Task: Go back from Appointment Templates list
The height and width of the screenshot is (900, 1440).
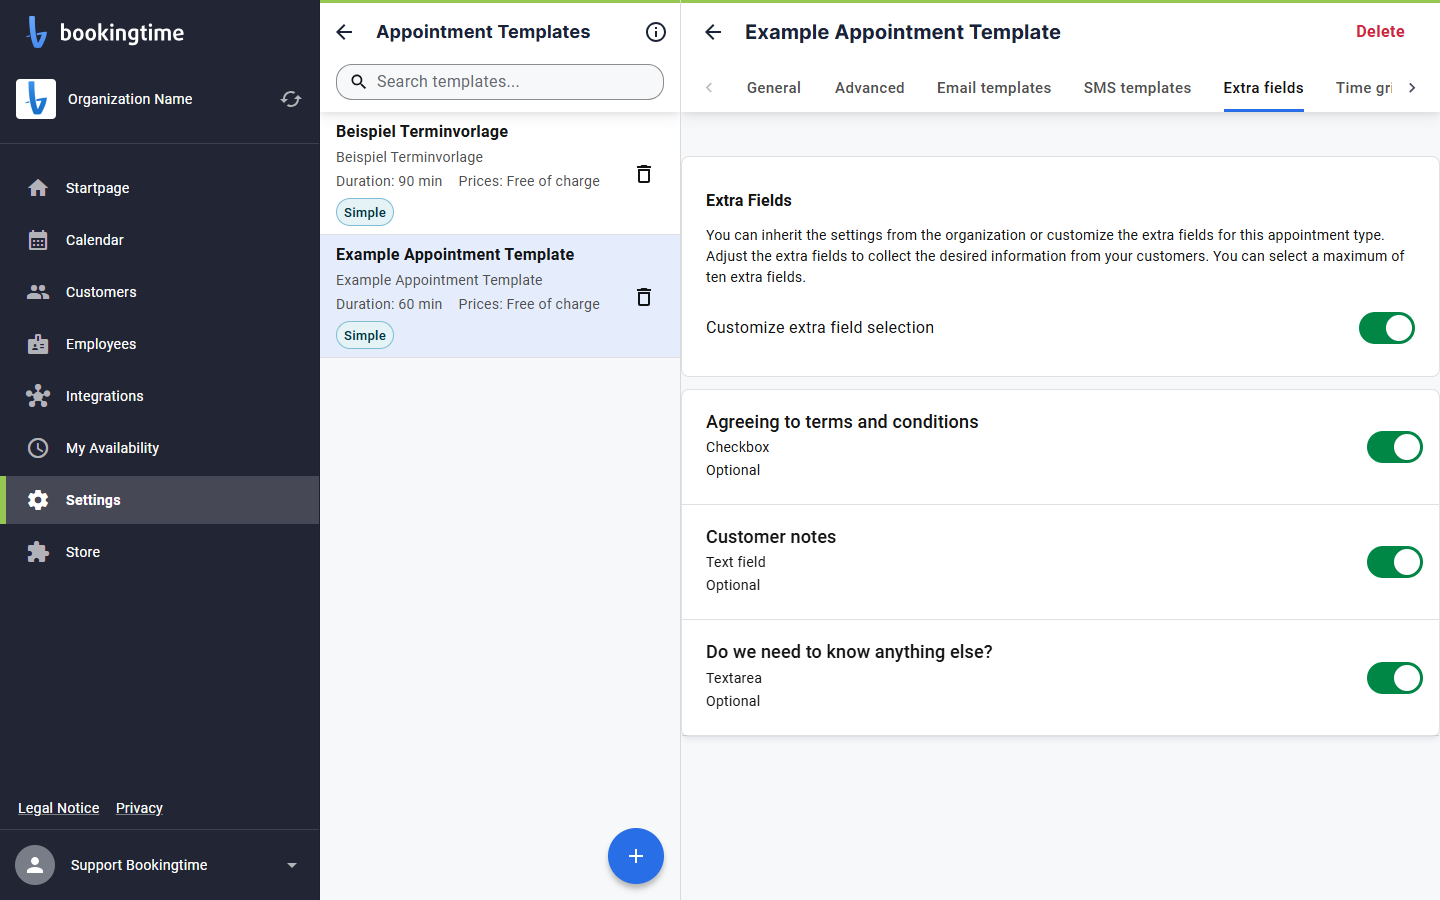Action: [344, 32]
